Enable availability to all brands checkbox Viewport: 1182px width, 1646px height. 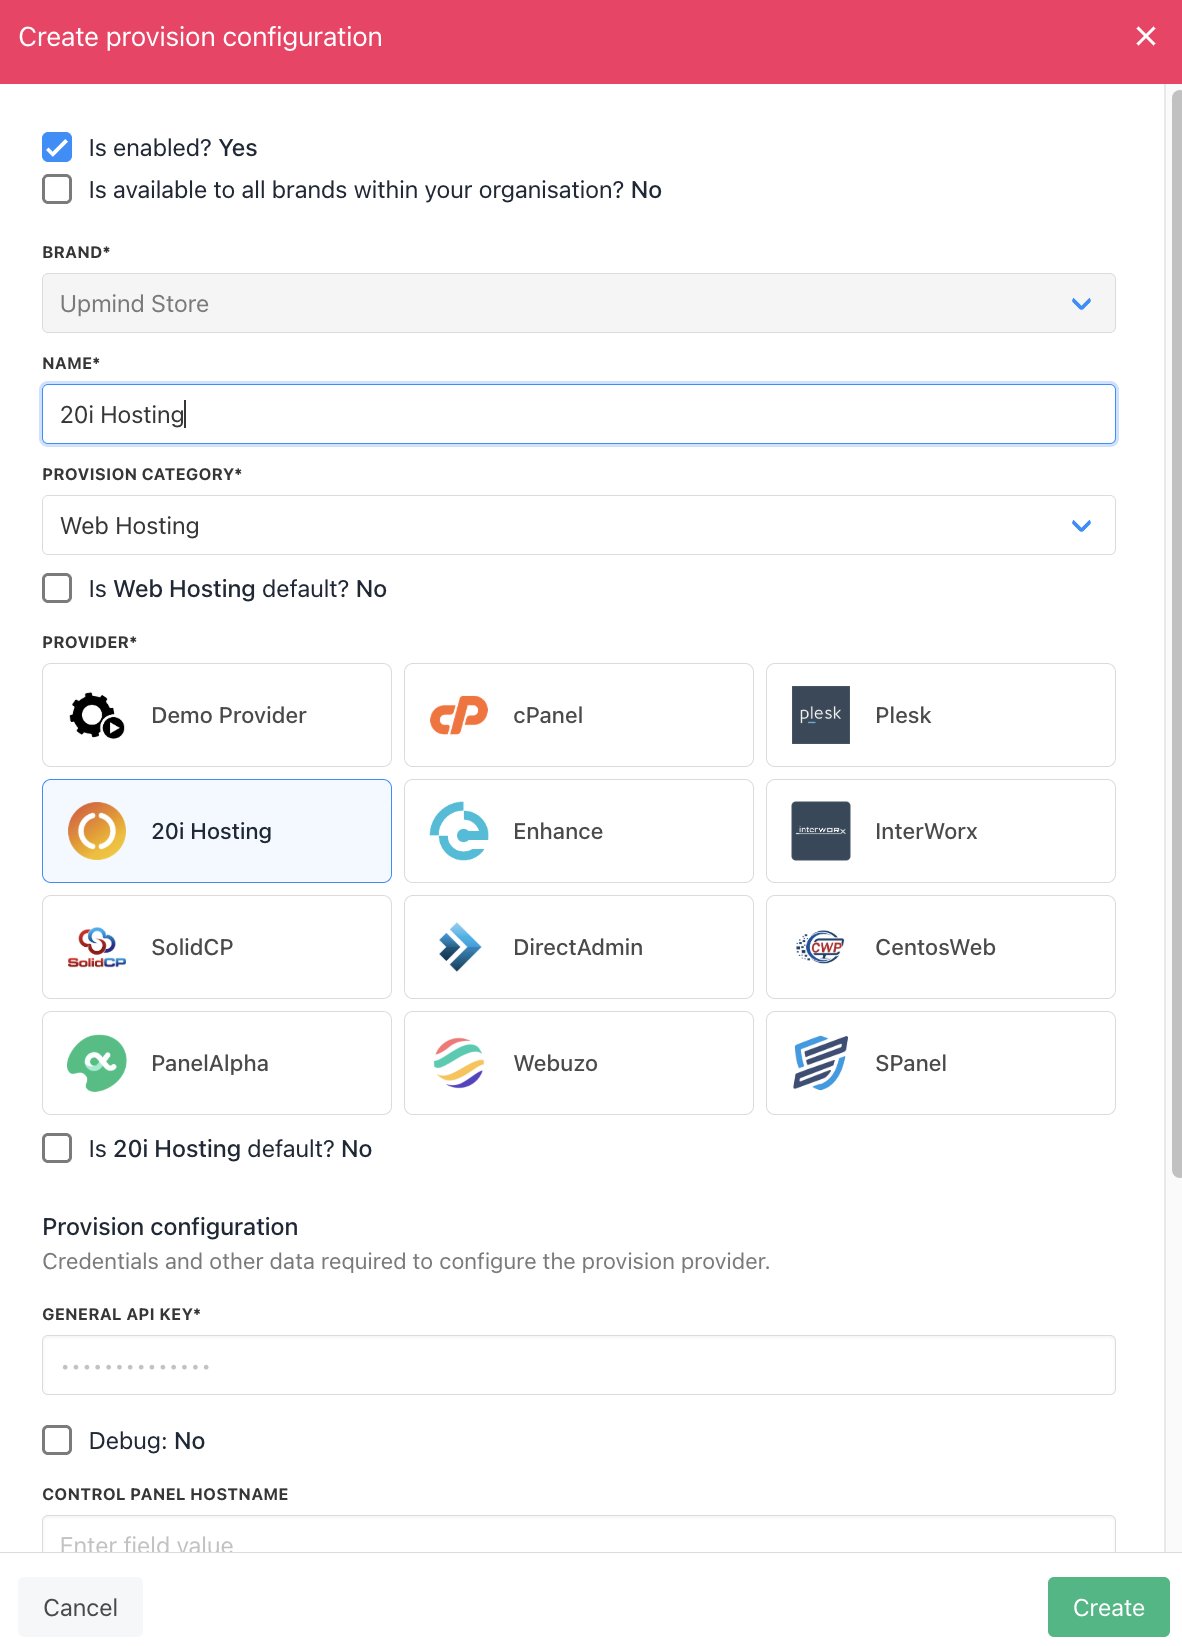coord(57,189)
